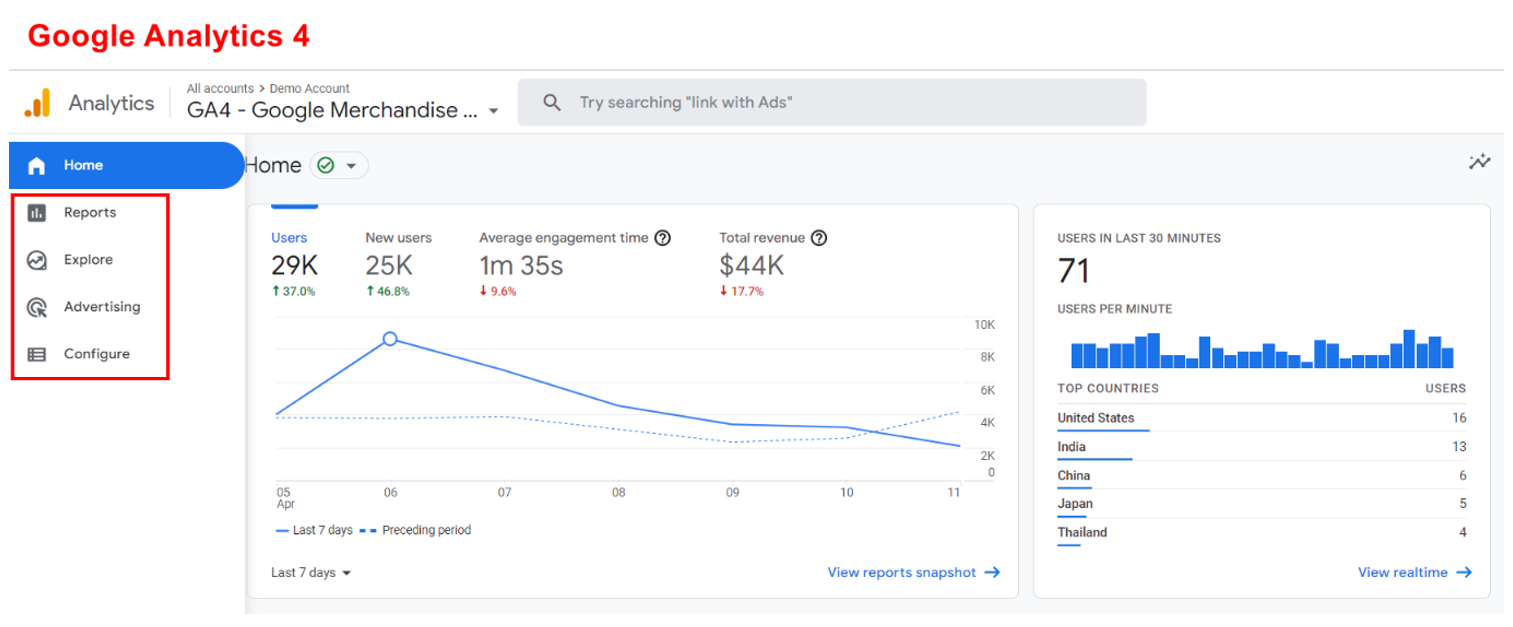Select the Advertising icon in the sidebar

click(36, 306)
